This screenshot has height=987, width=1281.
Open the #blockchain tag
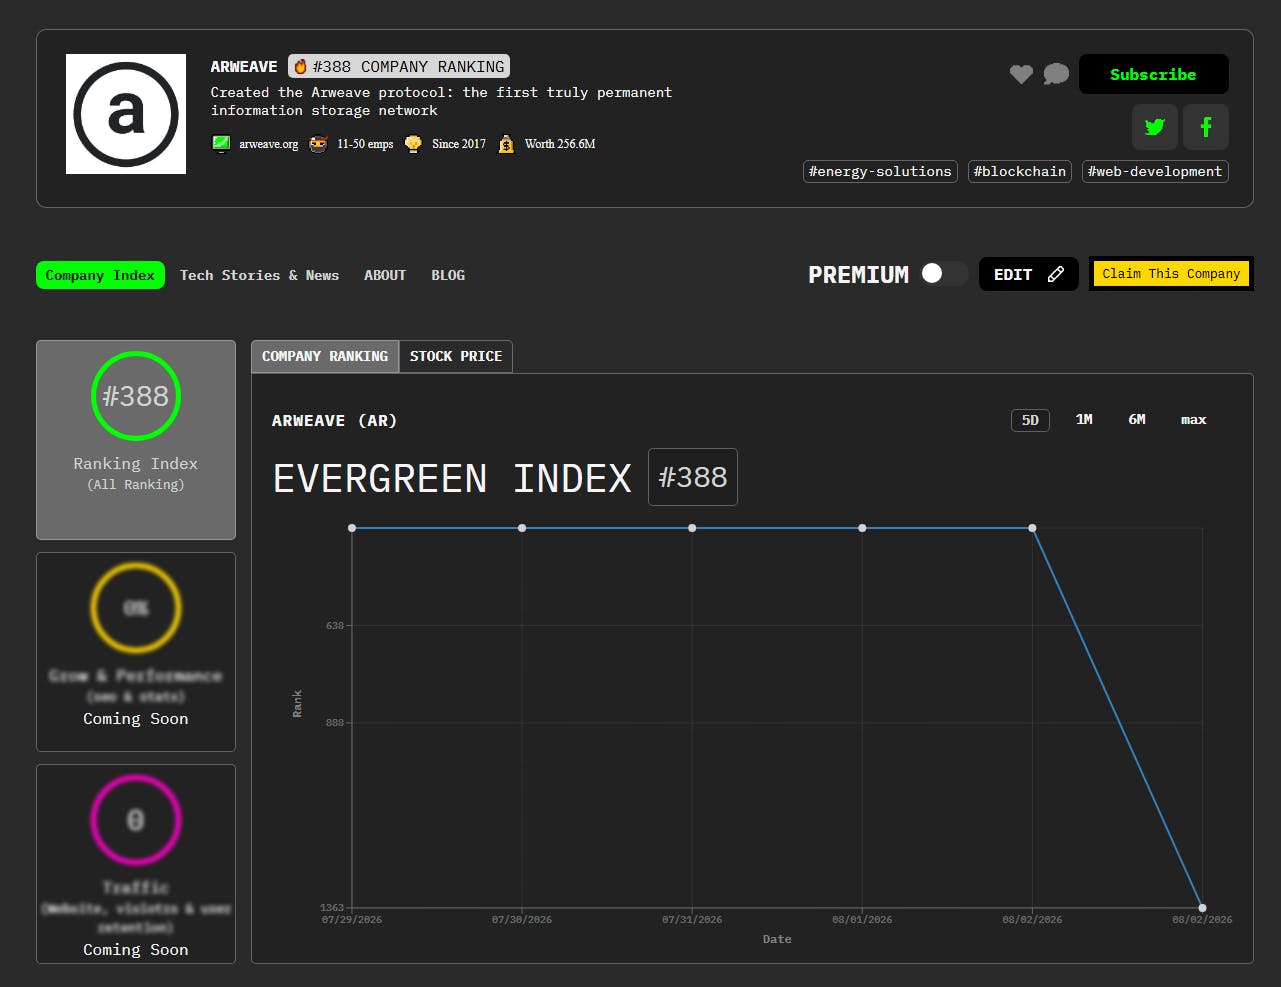click(1020, 172)
